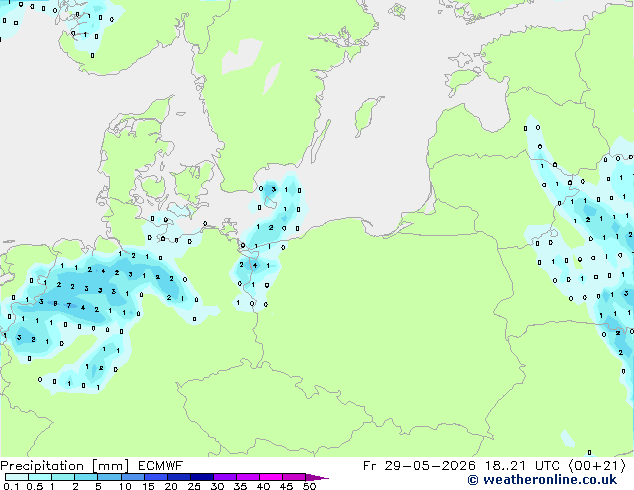Click the '18..21 UTC' time label

pyautogui.click(x=522, y=466)
